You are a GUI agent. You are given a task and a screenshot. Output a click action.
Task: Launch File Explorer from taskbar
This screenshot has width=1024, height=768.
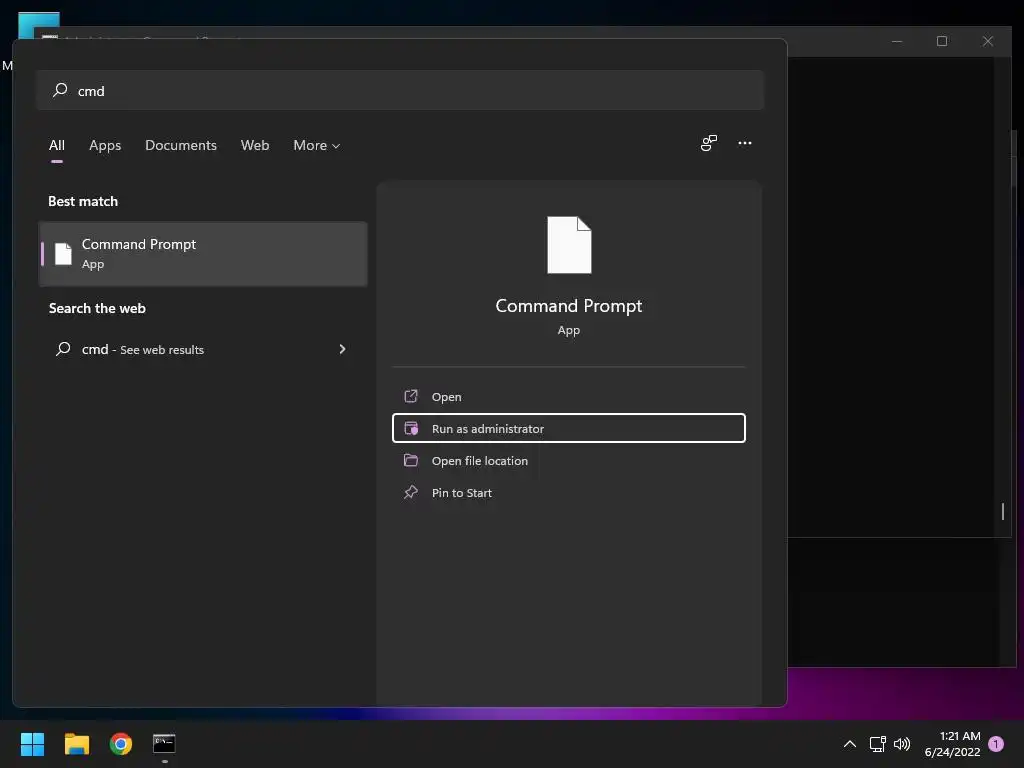tap(76, 744)
